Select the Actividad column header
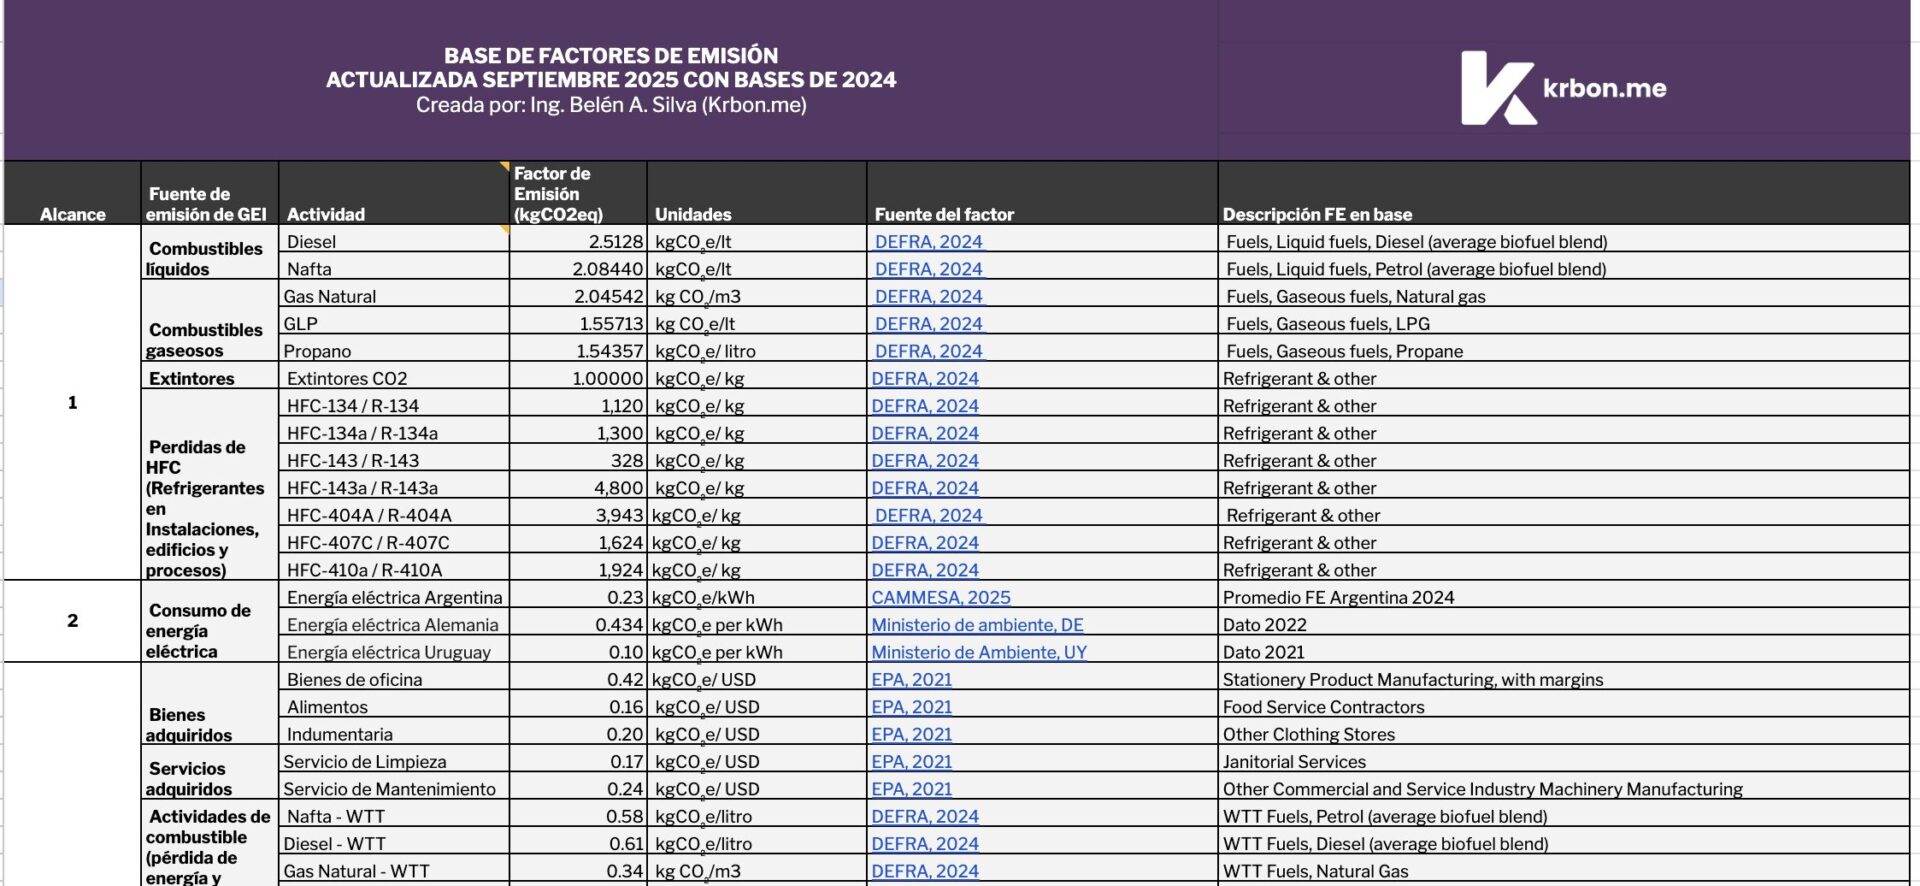Screen dimensions: 1920x886 394,193
